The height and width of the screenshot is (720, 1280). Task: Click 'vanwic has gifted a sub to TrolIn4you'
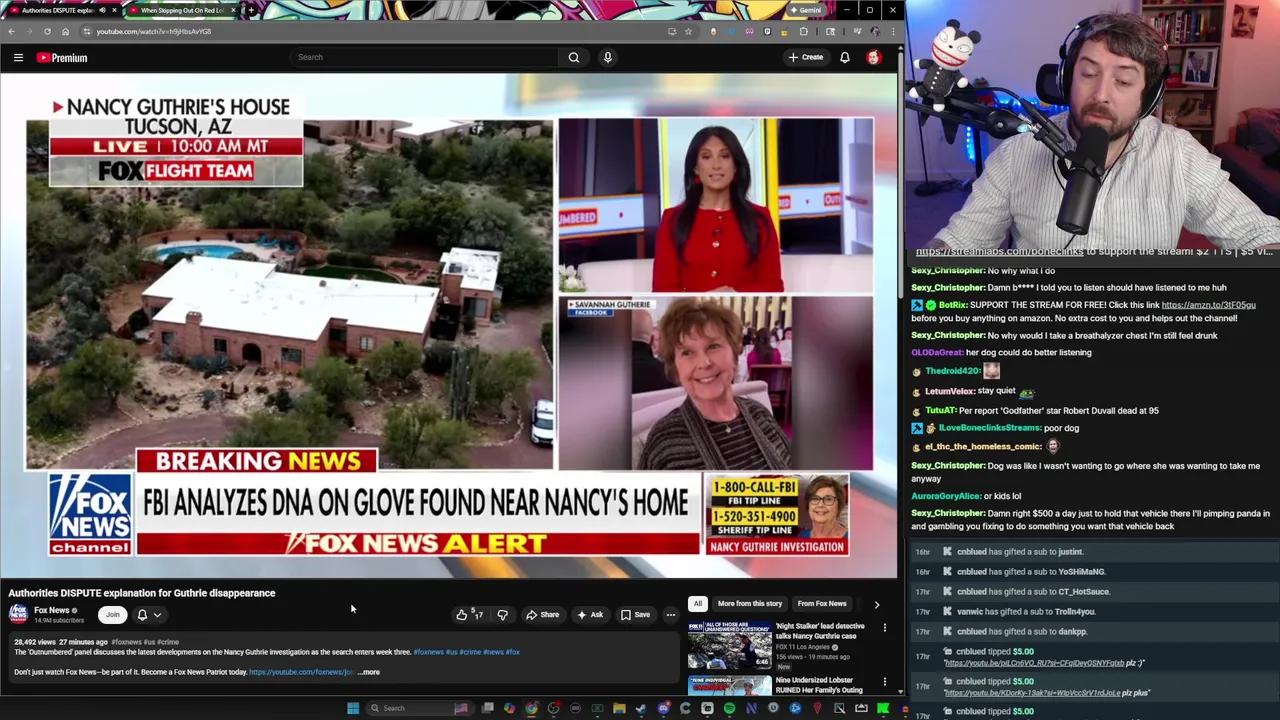click(x=1026, y=612)
